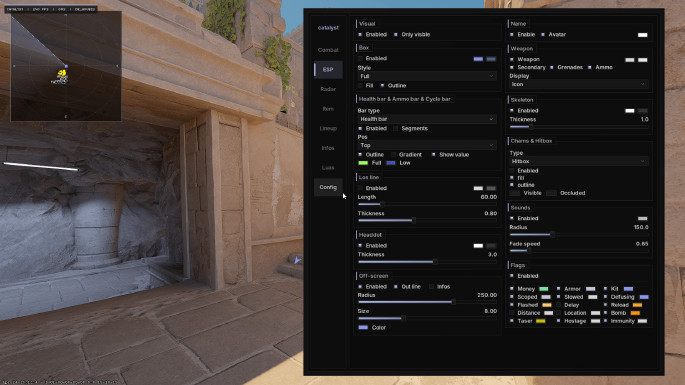
Task: Pick the blue Low health color swatch
Action: tap(391, 163)
